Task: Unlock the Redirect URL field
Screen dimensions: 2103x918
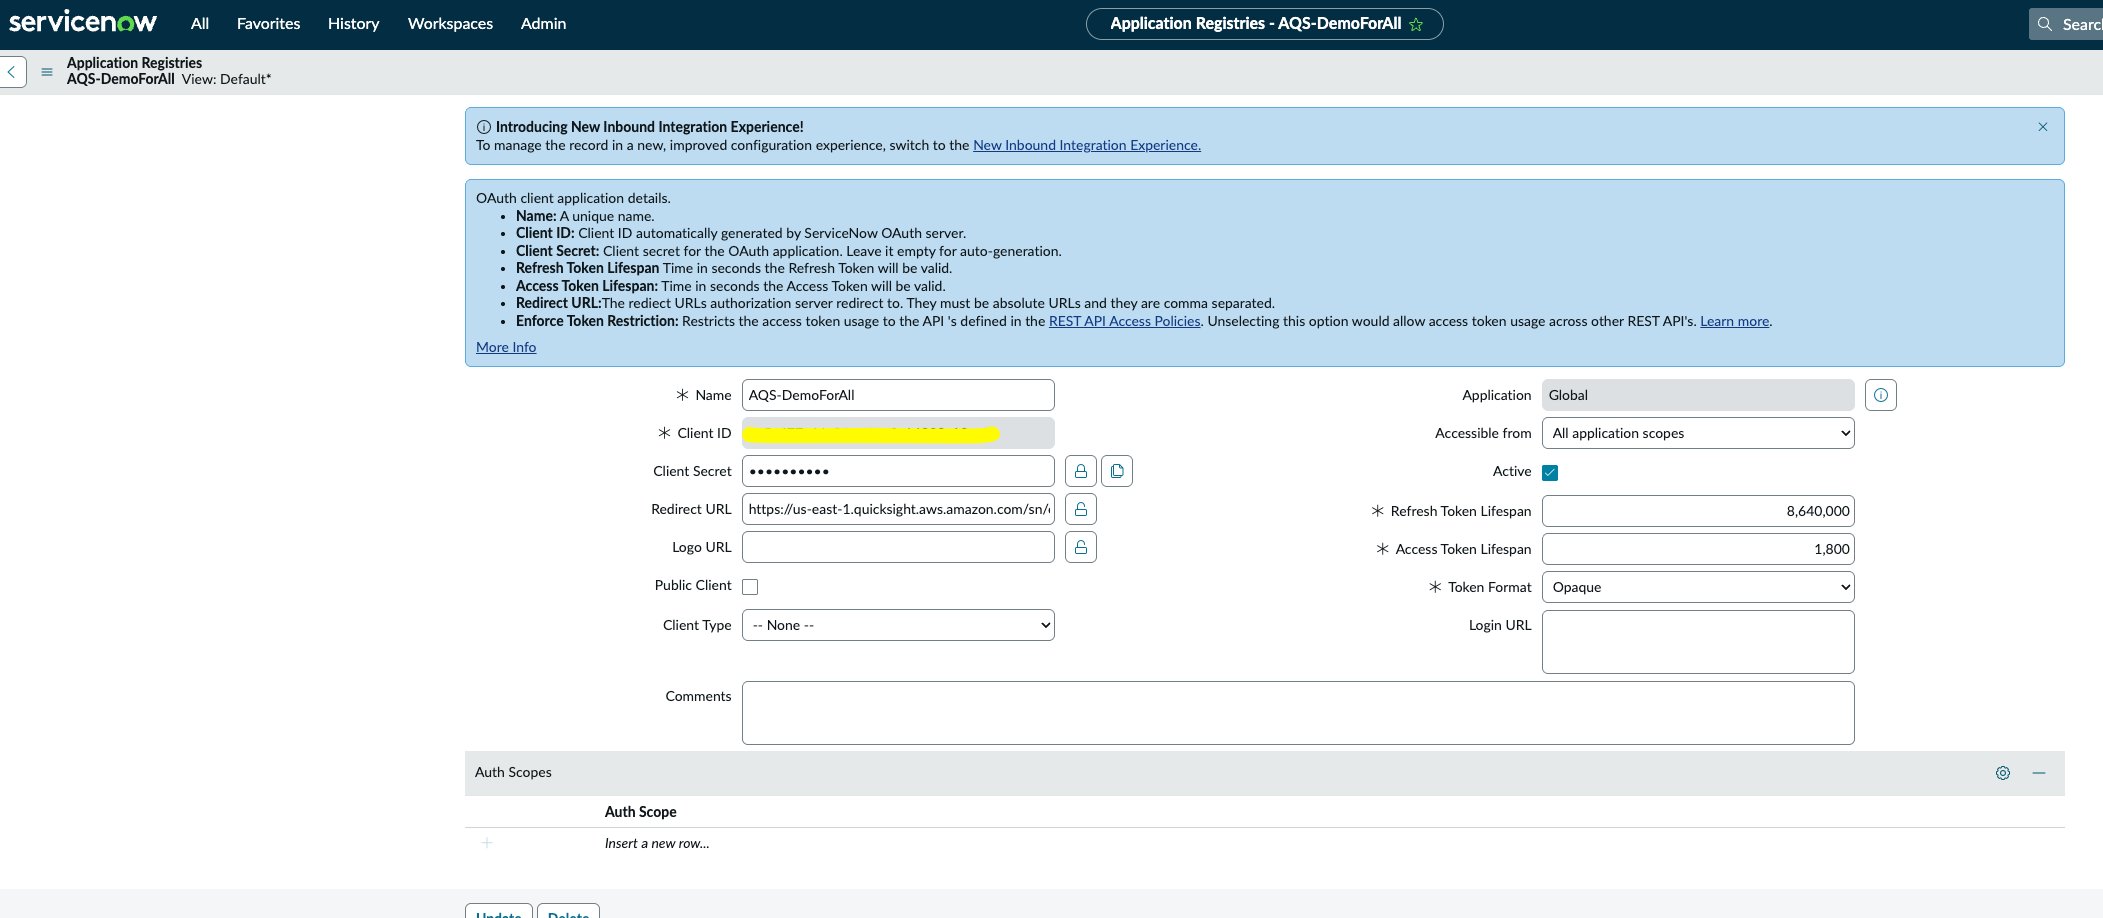Action: point(1081,509)
